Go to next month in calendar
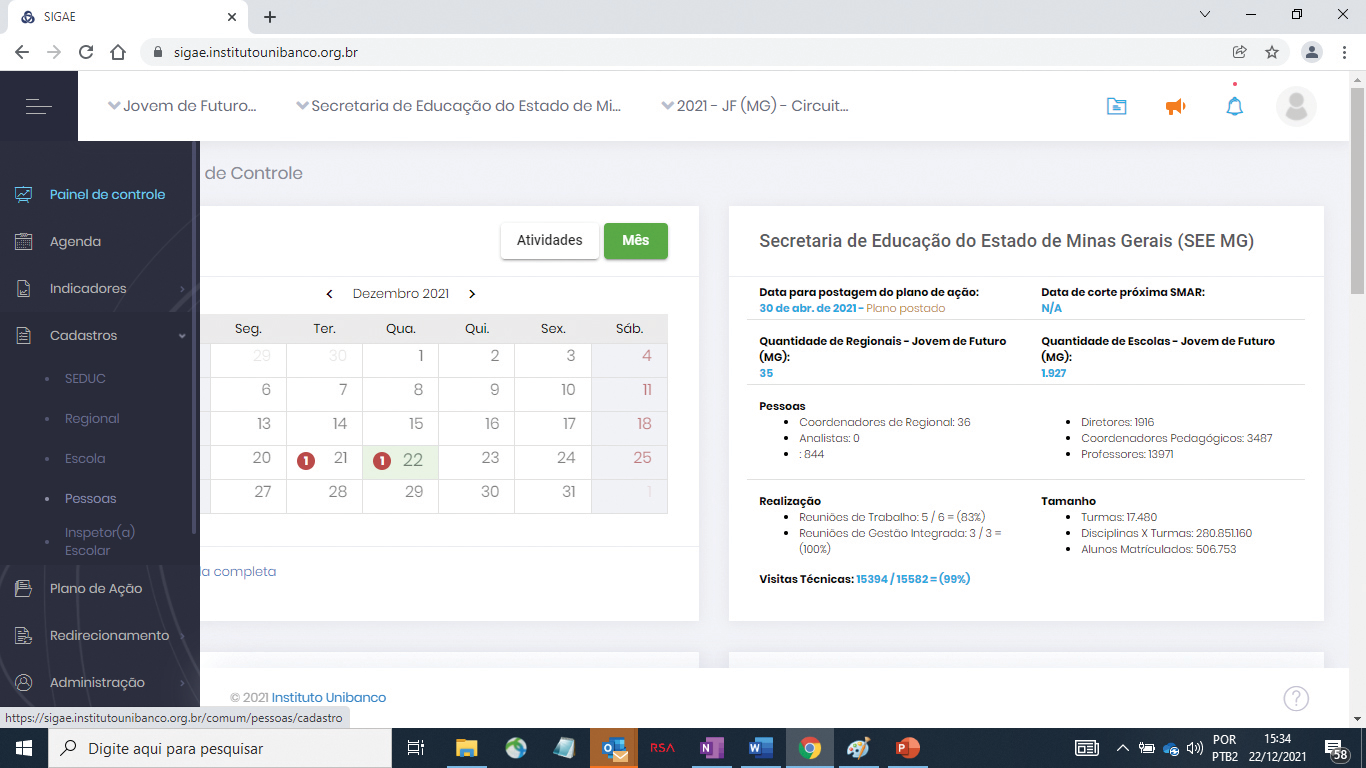This screenshot has width=1366, height=768. 472,294
